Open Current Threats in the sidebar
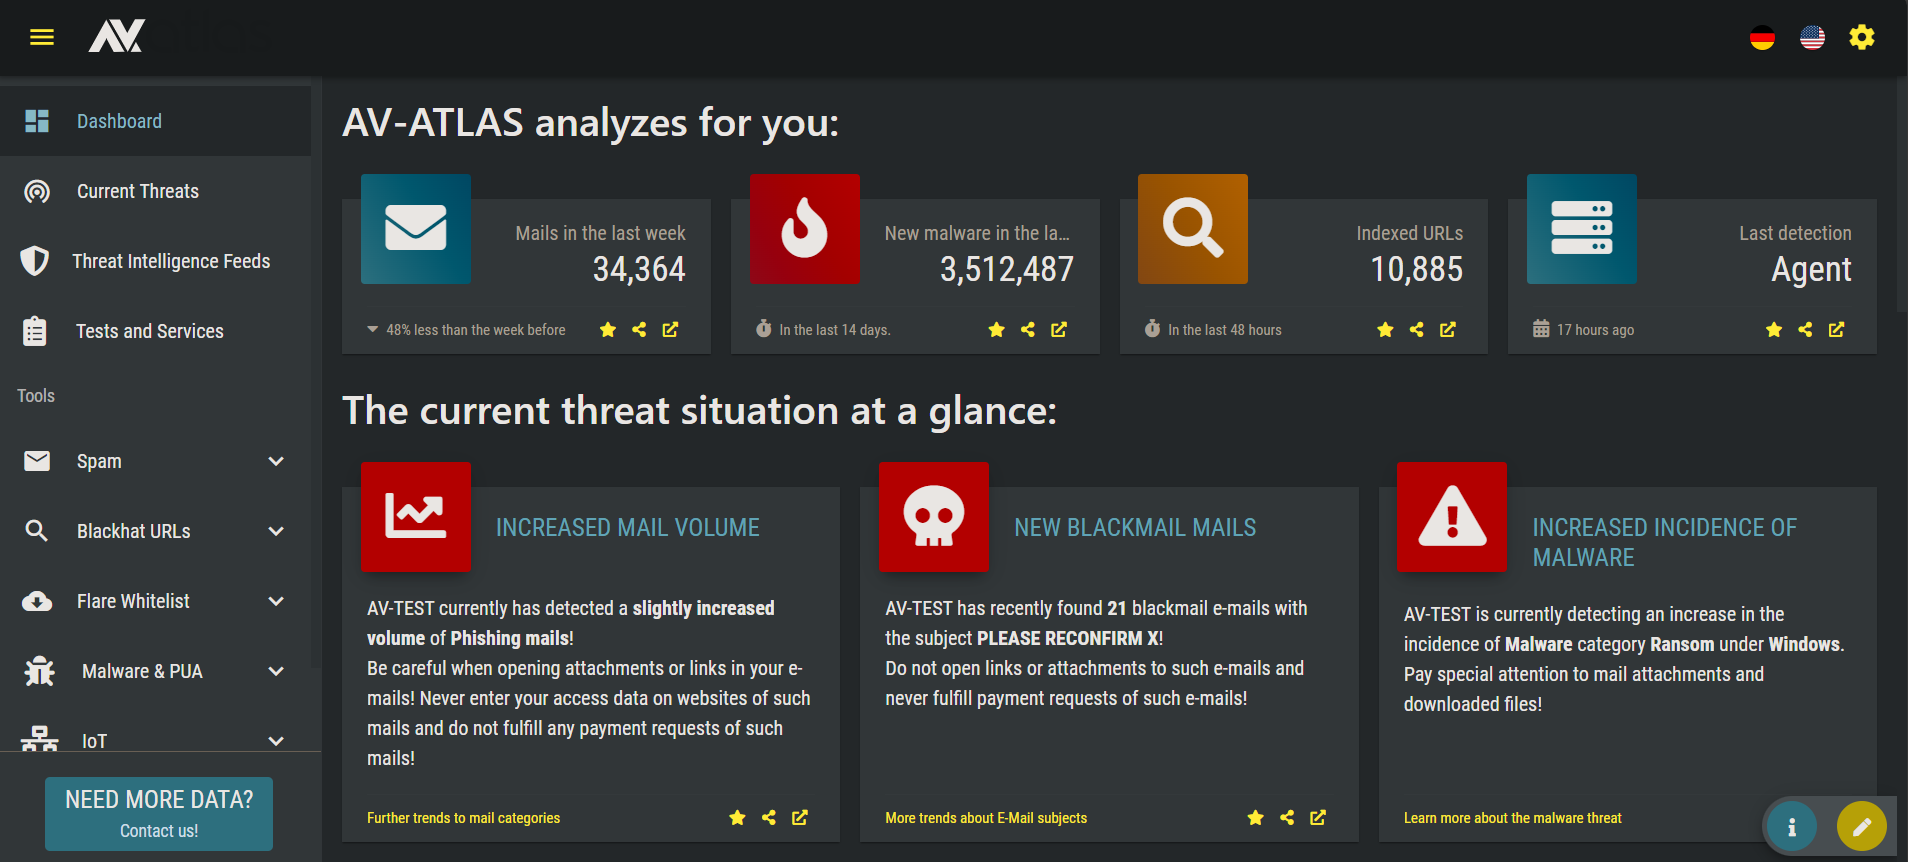1908x862 pixels. (x=155, y=191)
